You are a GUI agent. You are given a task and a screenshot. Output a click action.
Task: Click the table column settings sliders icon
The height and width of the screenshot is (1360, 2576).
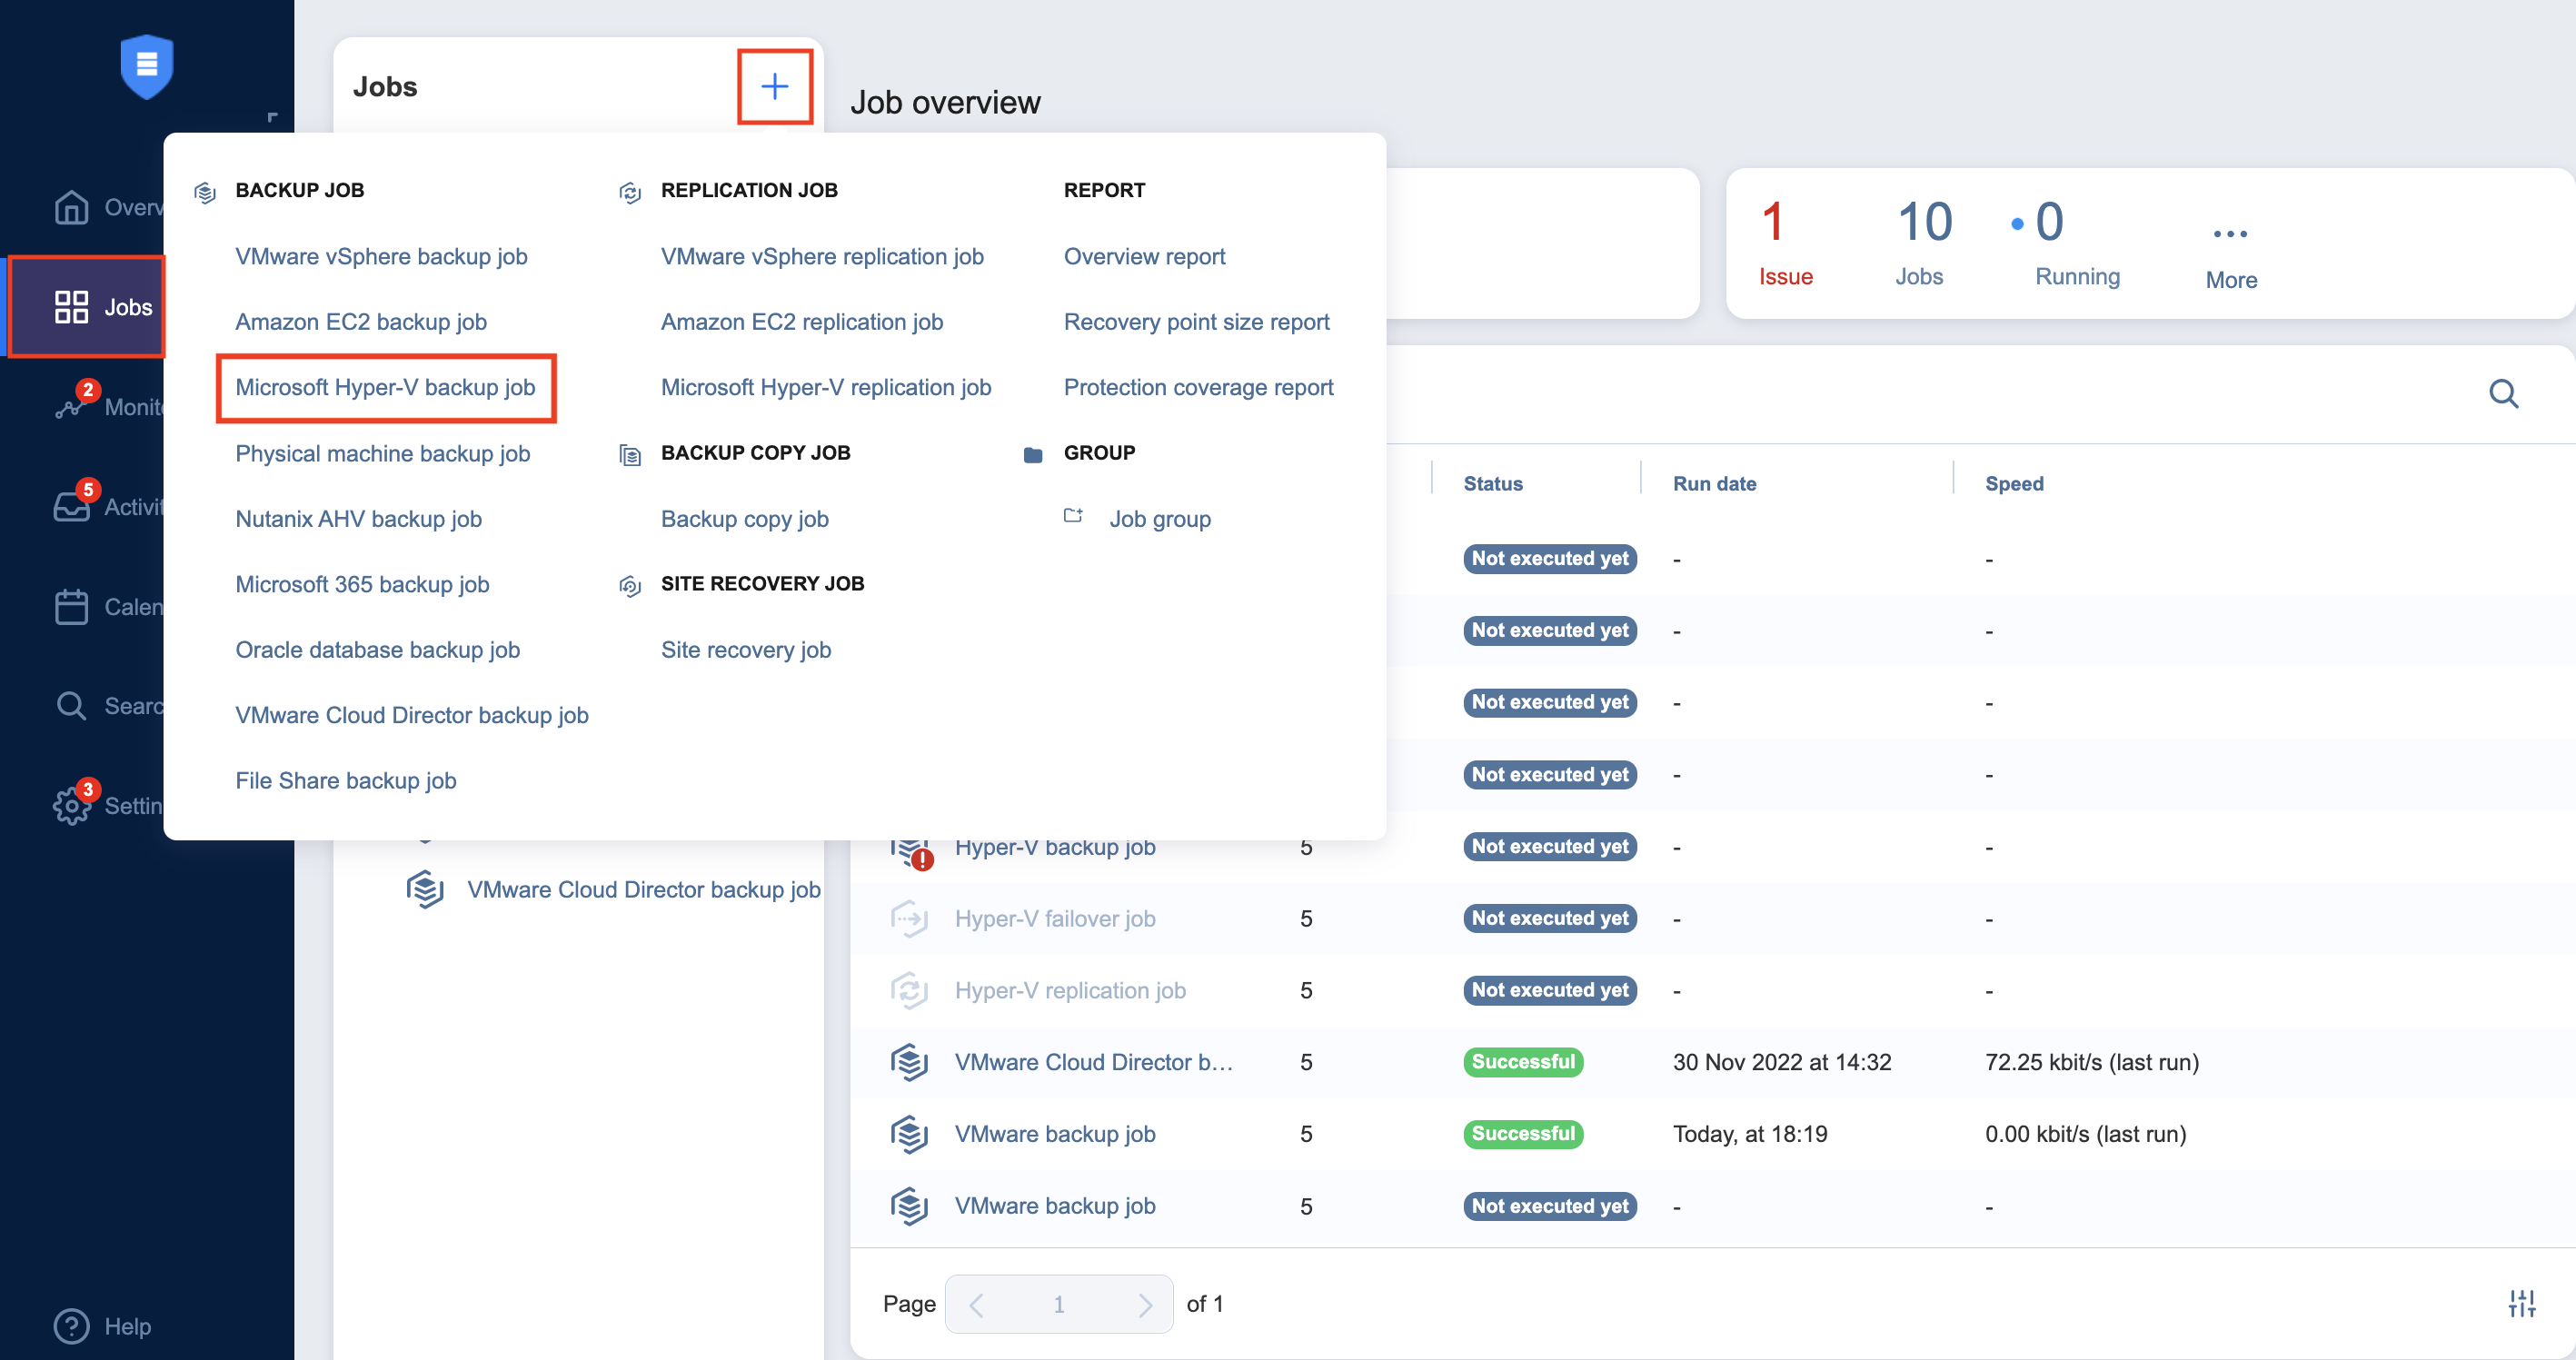coord(2521,1303)
